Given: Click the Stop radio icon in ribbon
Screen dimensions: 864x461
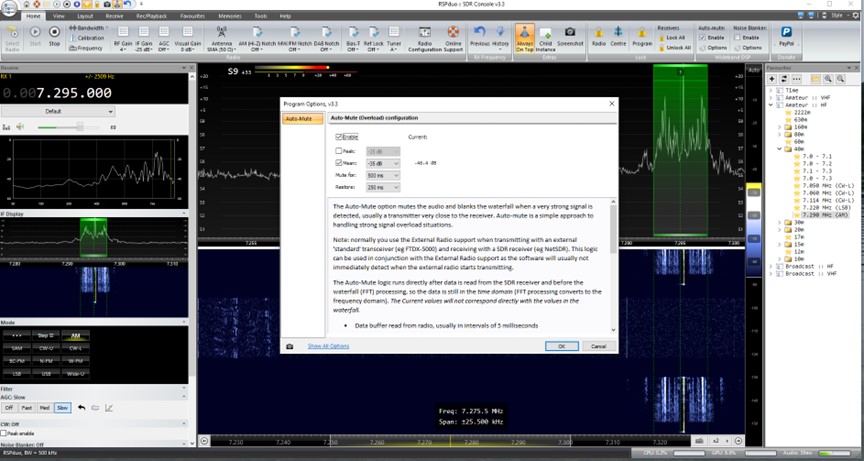Looking at the screenshot, I should [x=55, y=37].
